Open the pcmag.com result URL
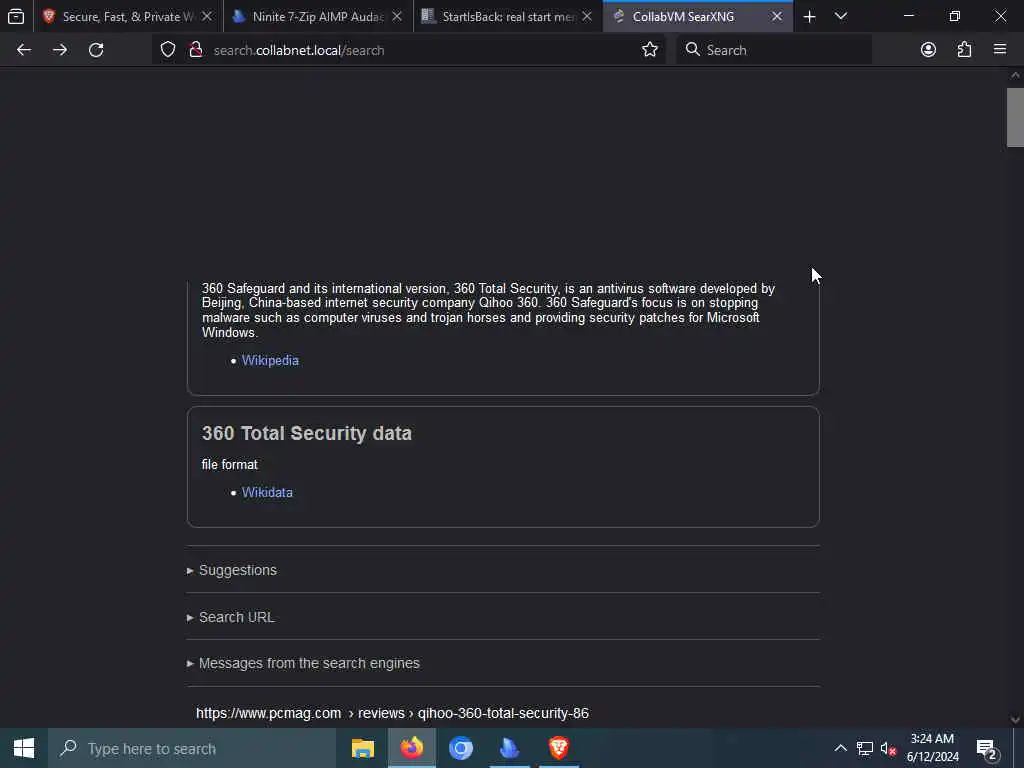The width and height of the screenshot is (1024, 768). pos(392,713)
